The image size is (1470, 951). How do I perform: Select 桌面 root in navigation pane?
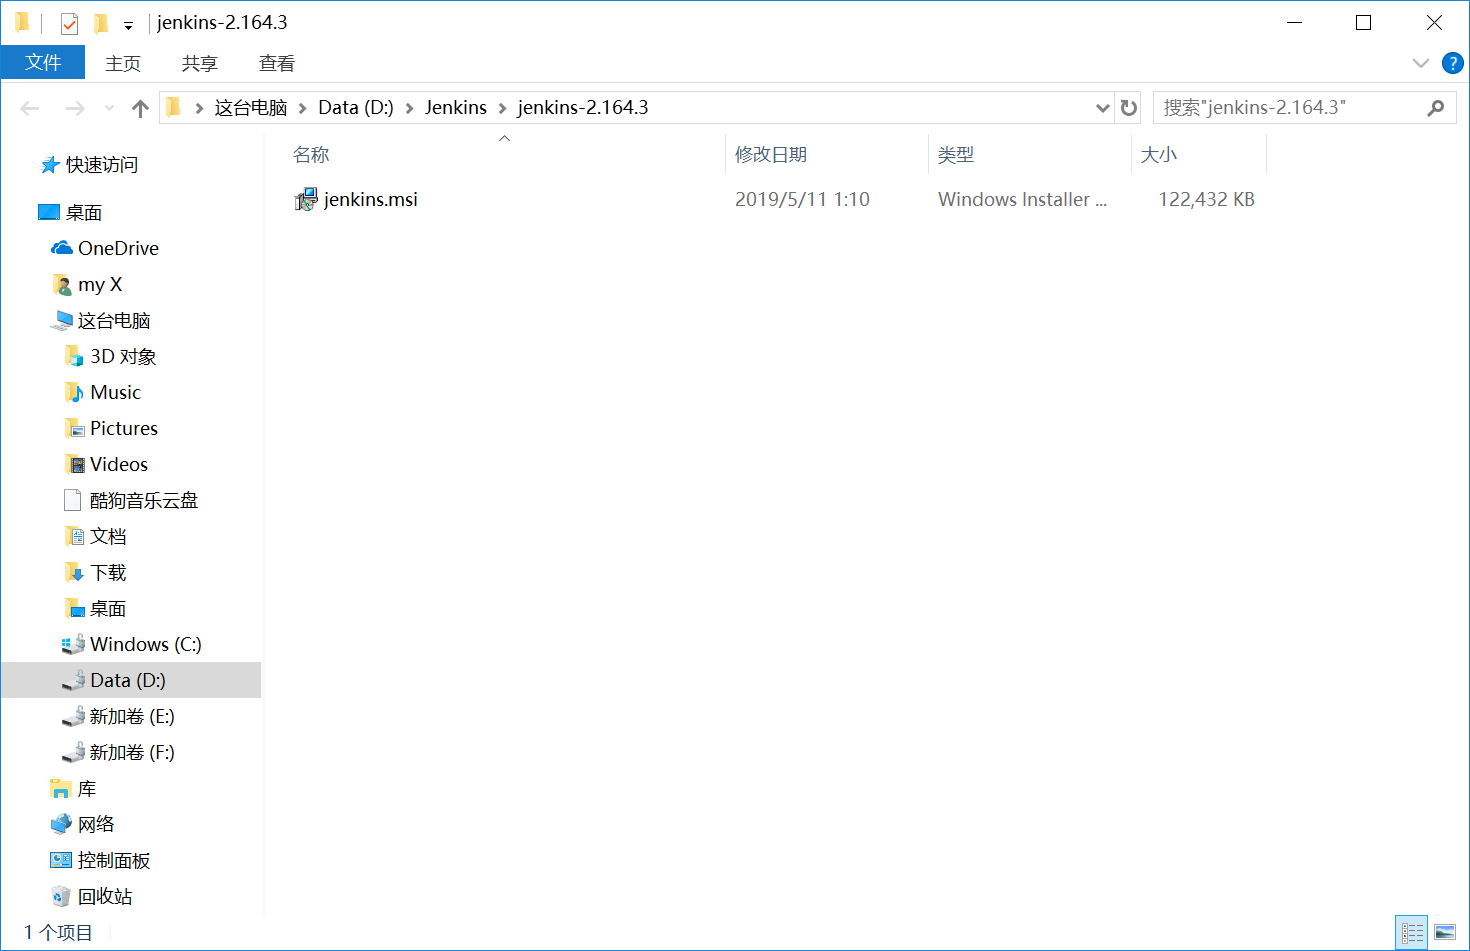(x=84, y=212)
